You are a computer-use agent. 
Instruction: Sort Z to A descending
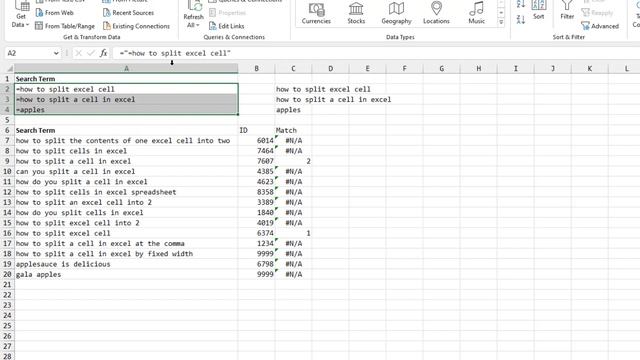[x=521, y=19]
